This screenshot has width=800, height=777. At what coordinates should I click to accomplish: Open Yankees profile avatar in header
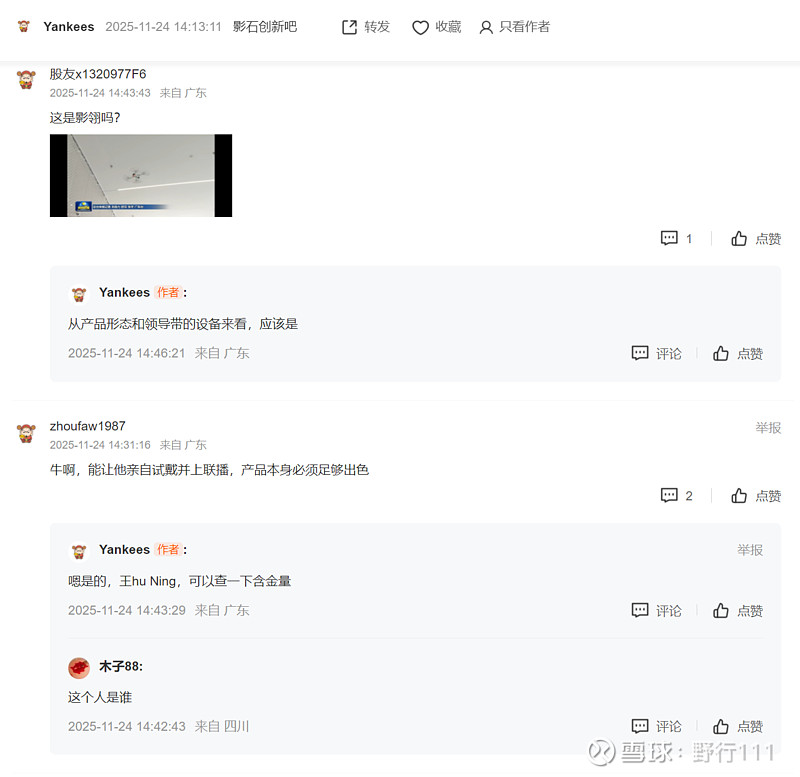(x=23, y=26)
